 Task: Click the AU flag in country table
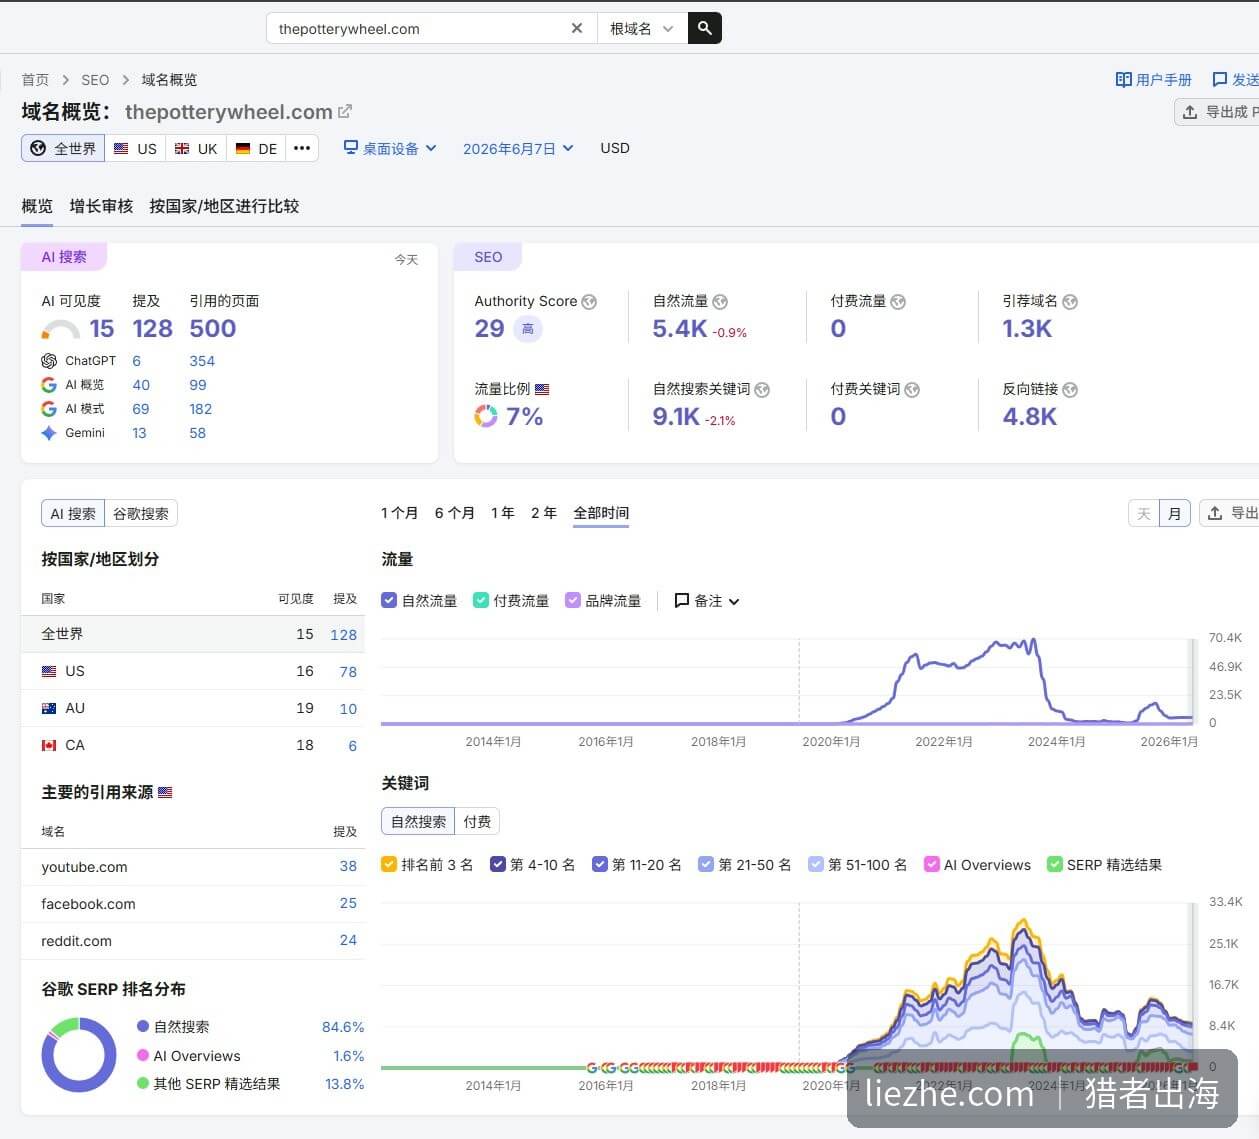49,708
